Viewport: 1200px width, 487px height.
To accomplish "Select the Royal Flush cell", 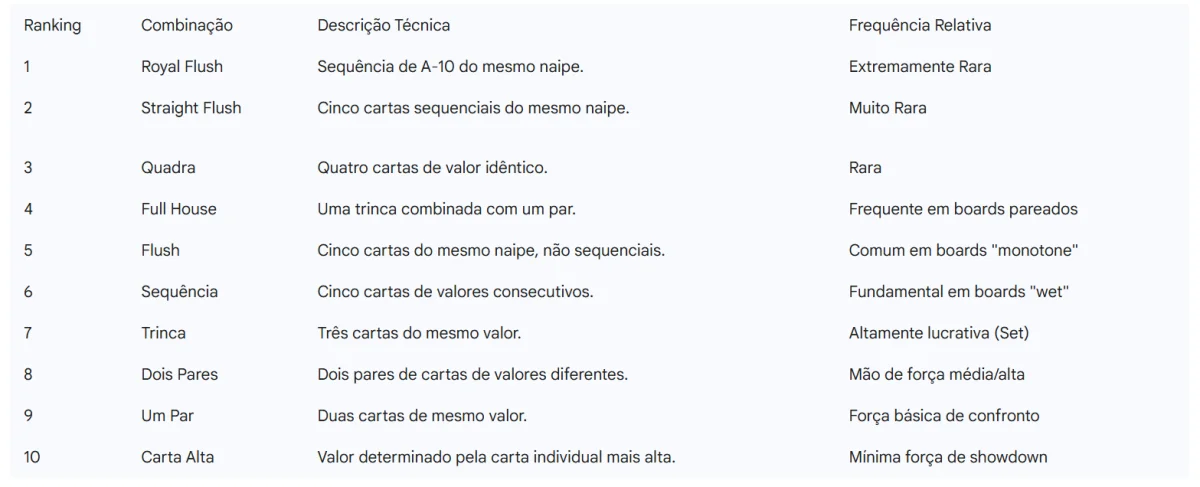I will point(181,67).
